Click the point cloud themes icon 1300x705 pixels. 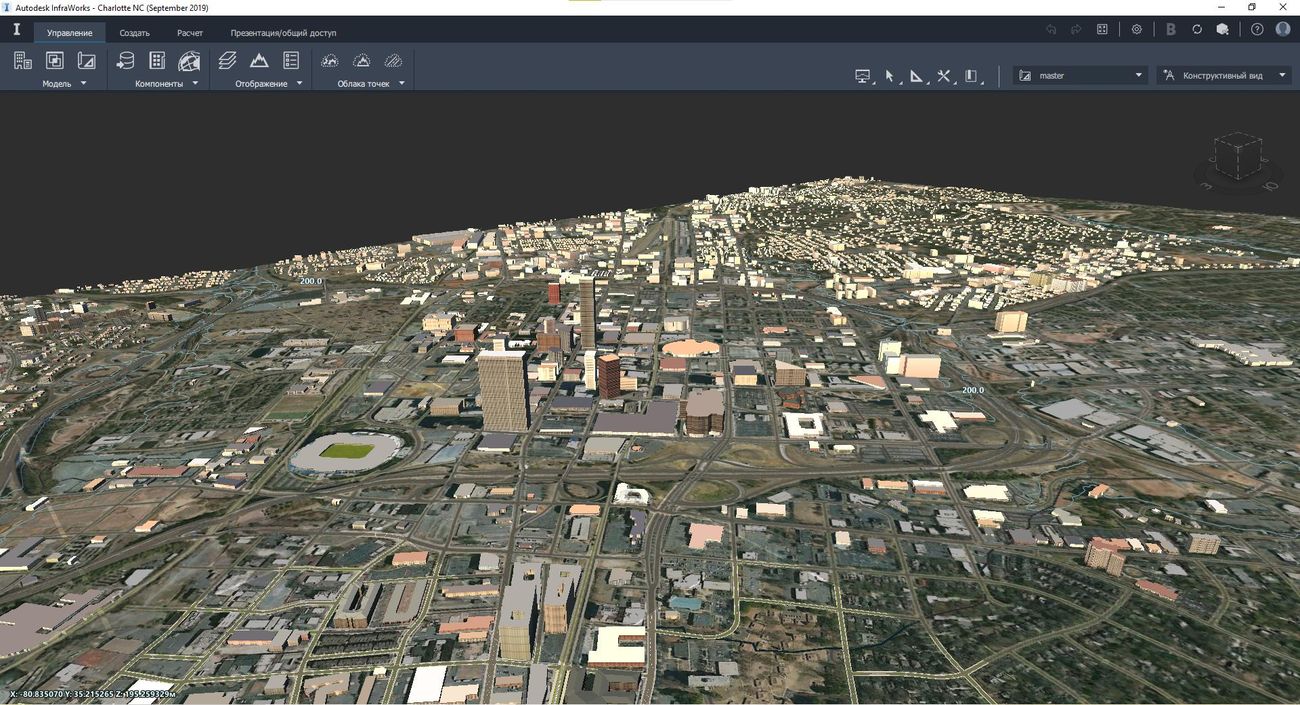click(362, 60)
